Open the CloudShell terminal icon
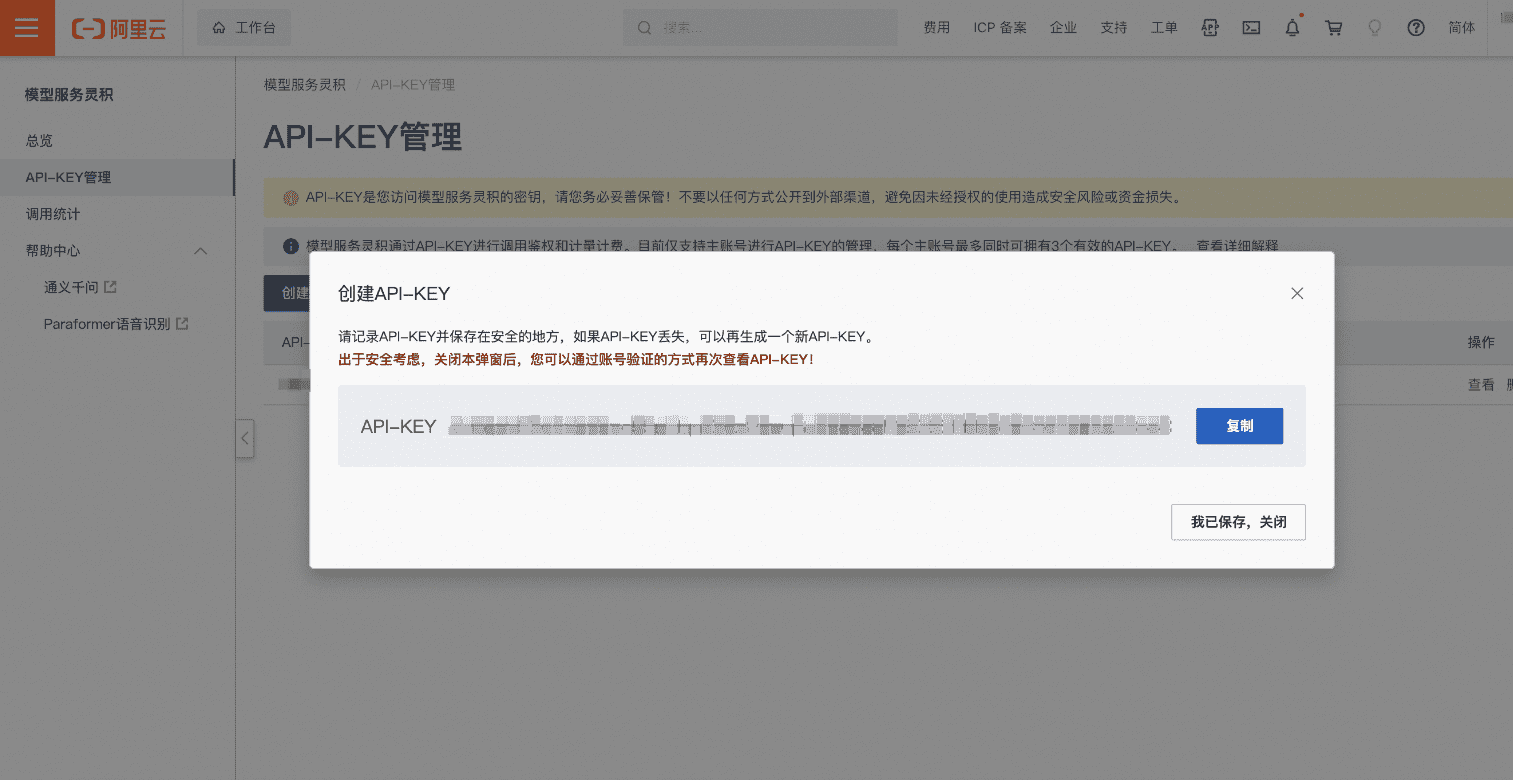The height and width of the screenshot is (780, 1513). [x=1251, y=27]
